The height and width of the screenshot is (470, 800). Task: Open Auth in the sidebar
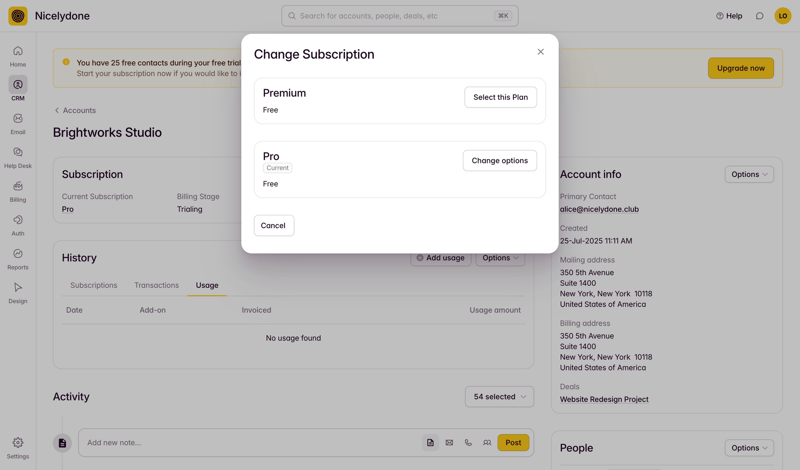18,225
